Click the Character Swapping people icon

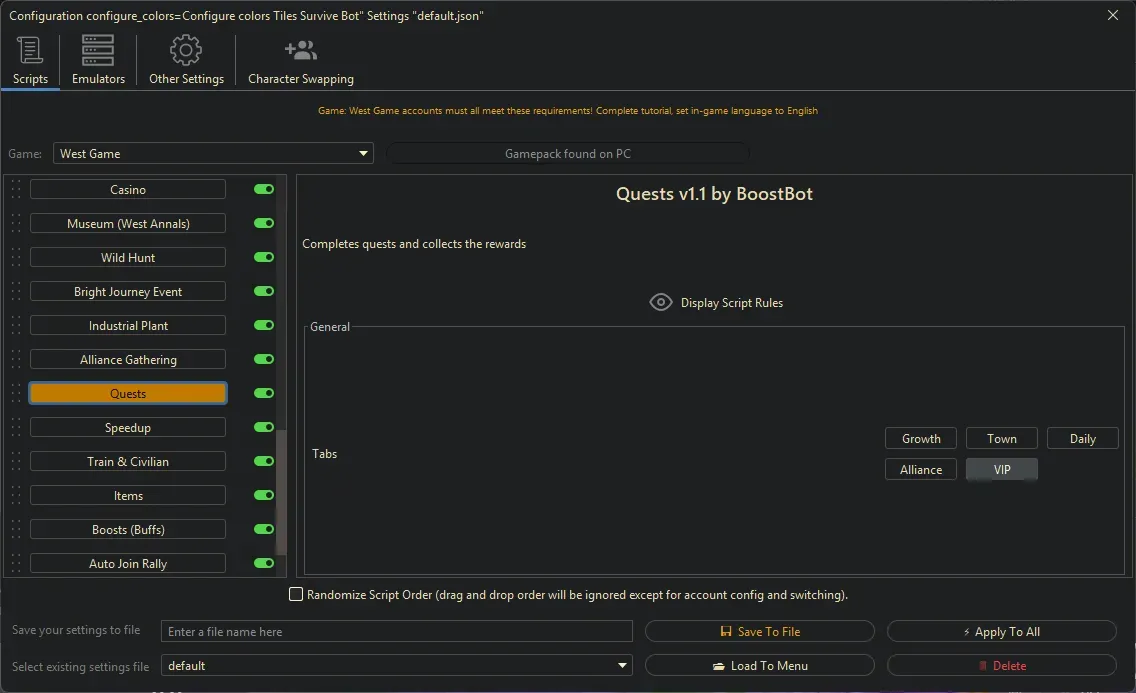point(299,50)
